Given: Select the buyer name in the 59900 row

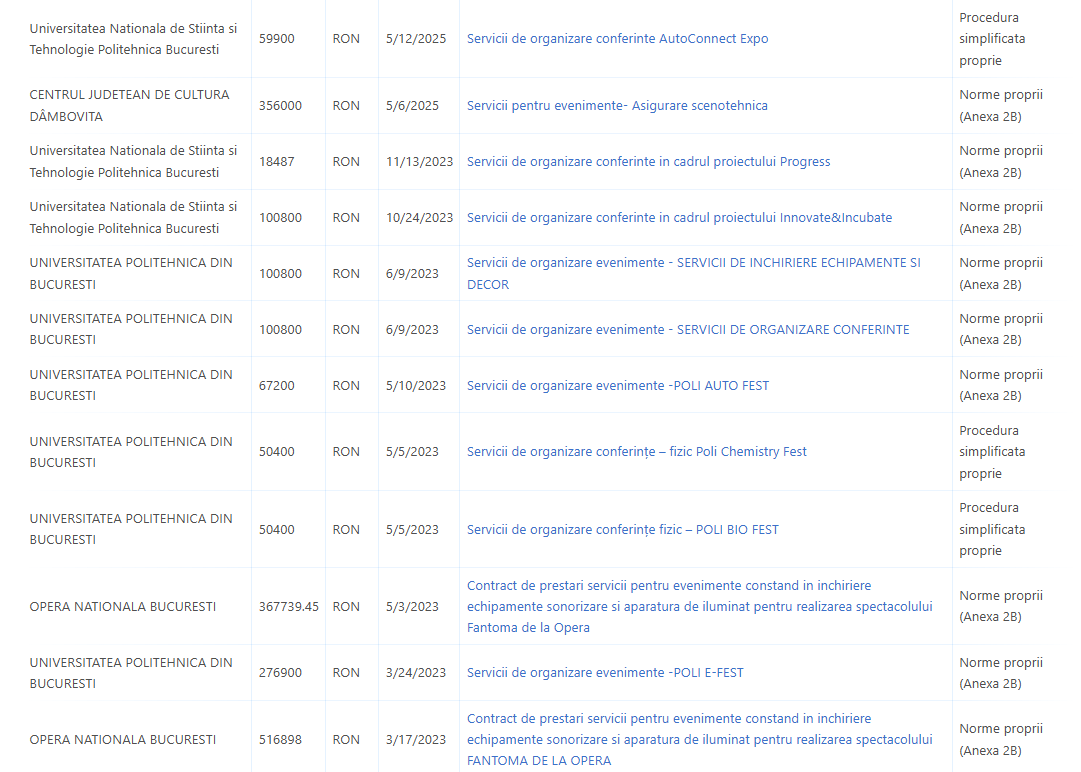Looking at the screenshot, I should [133, 39].
